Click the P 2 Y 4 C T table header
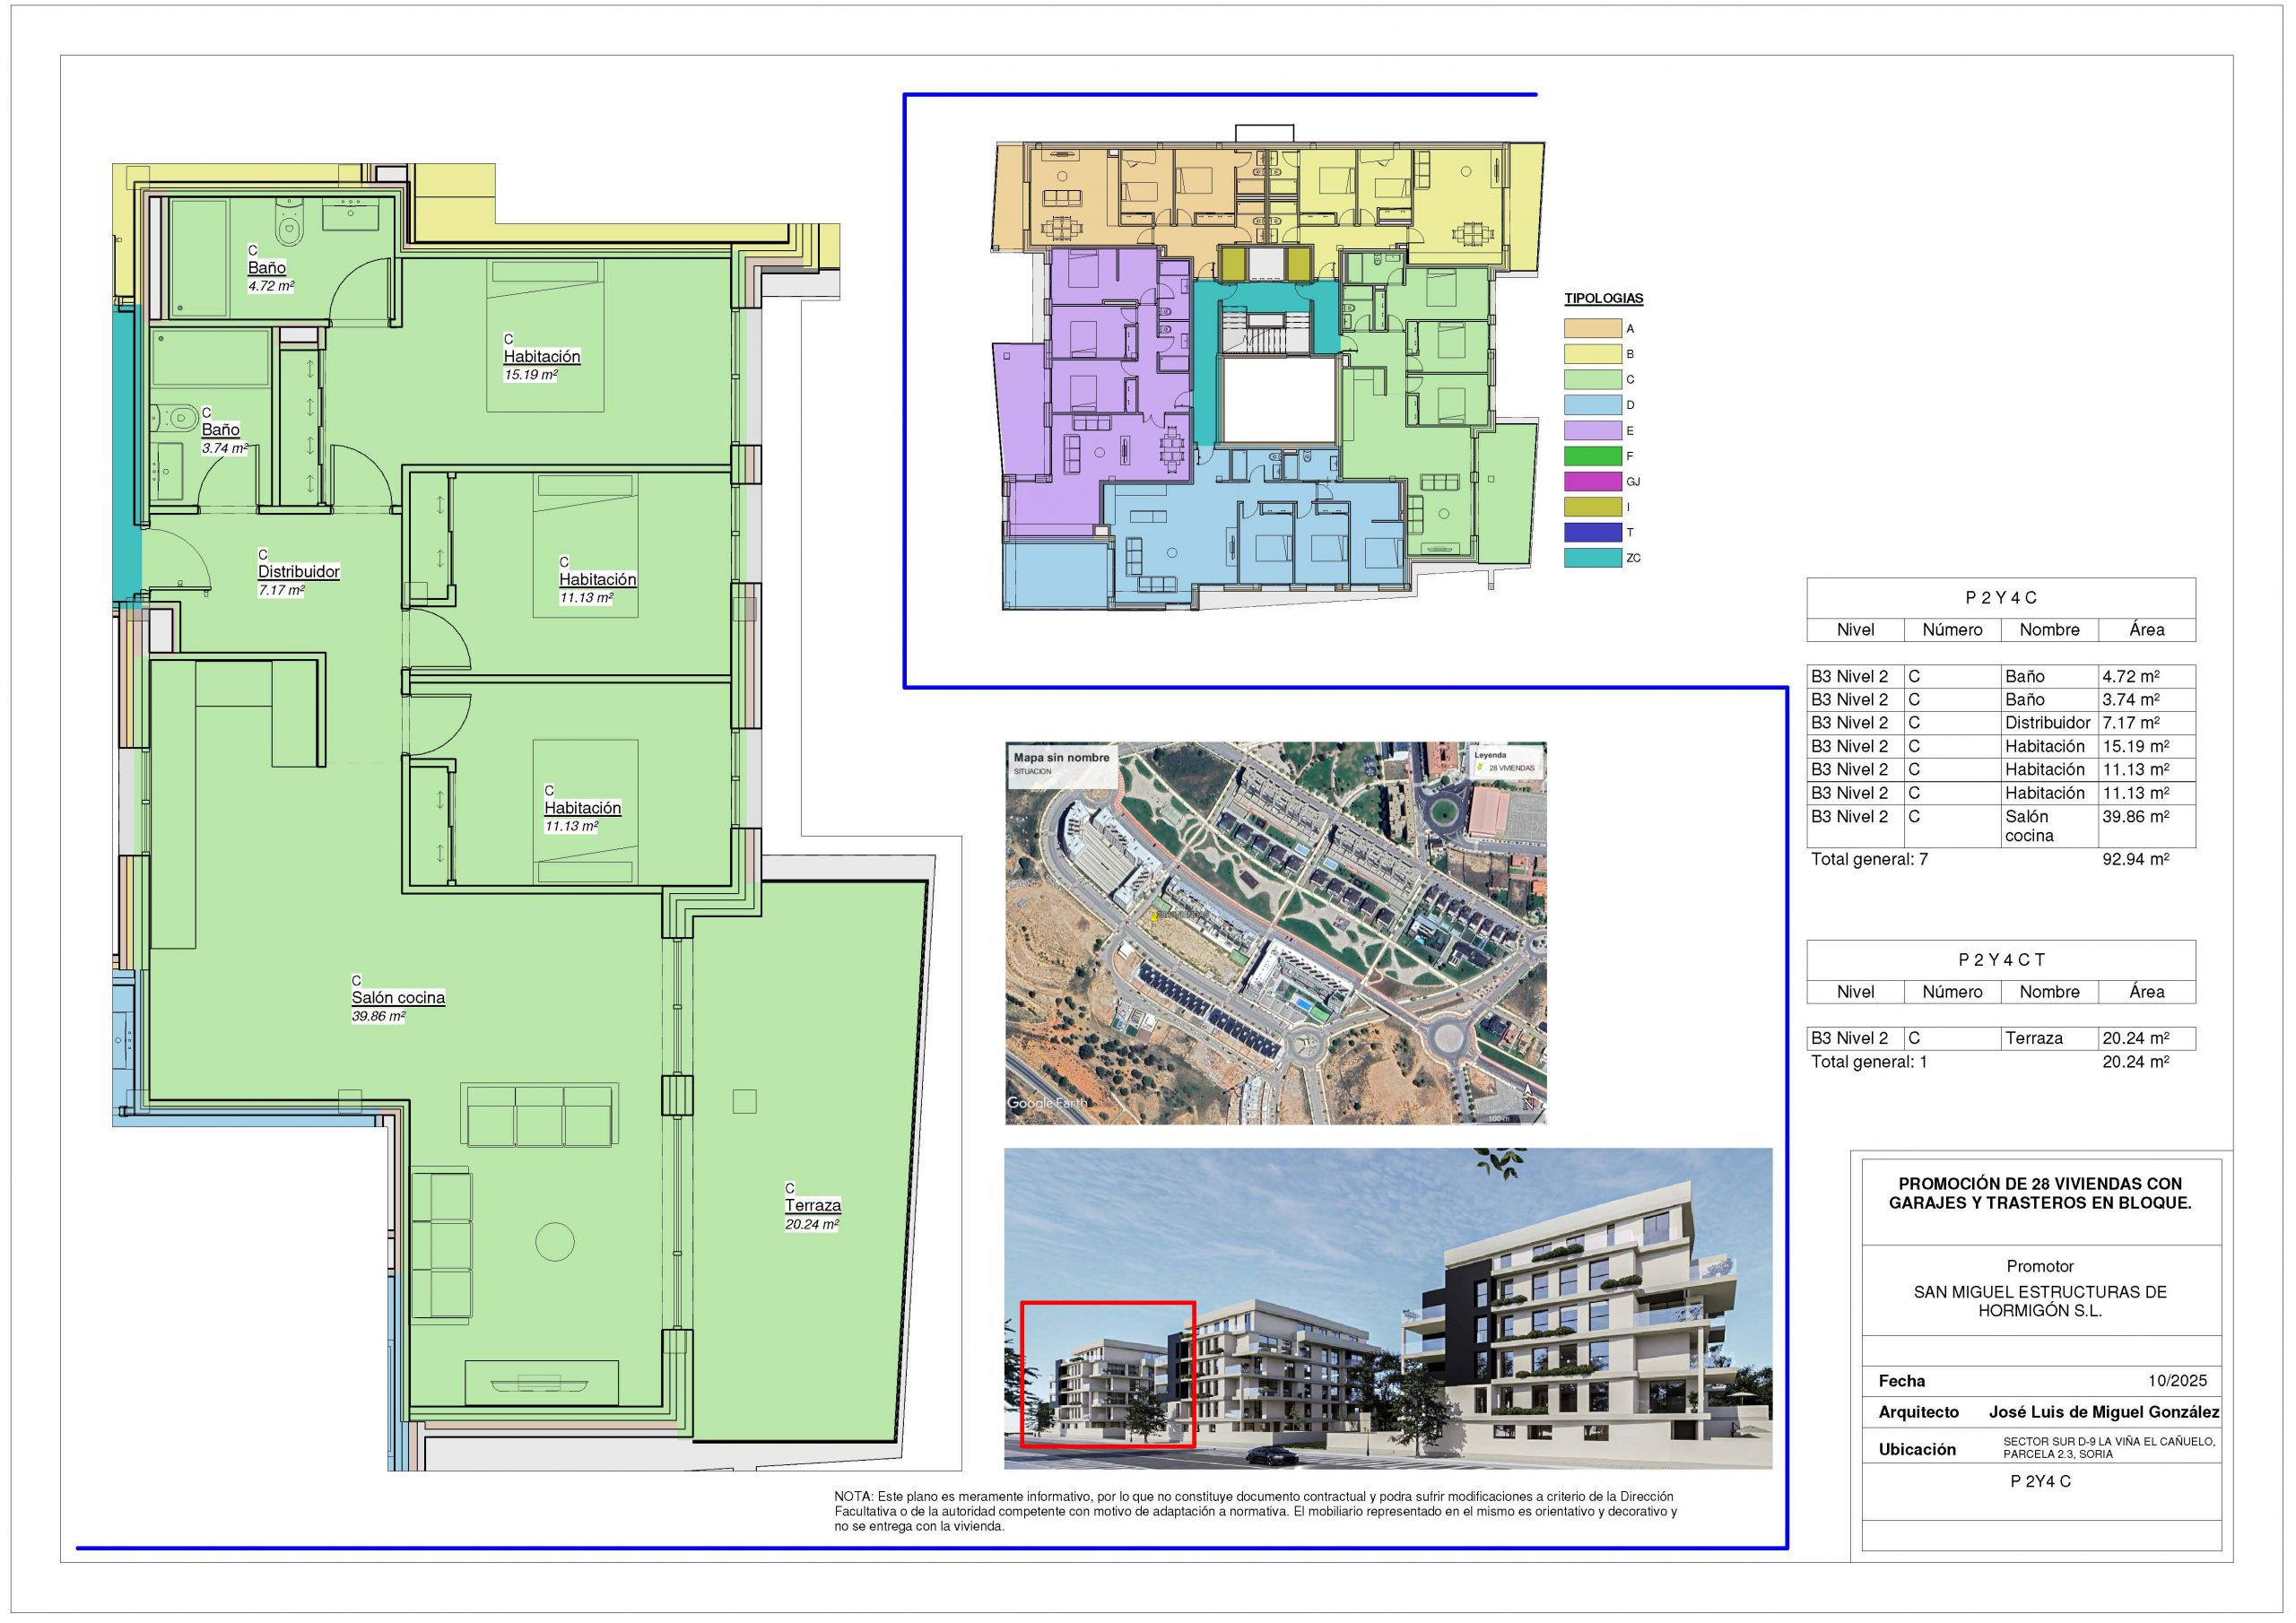The height and width of the screenshot is (1623, 2296). click(x=2000, y=960)
